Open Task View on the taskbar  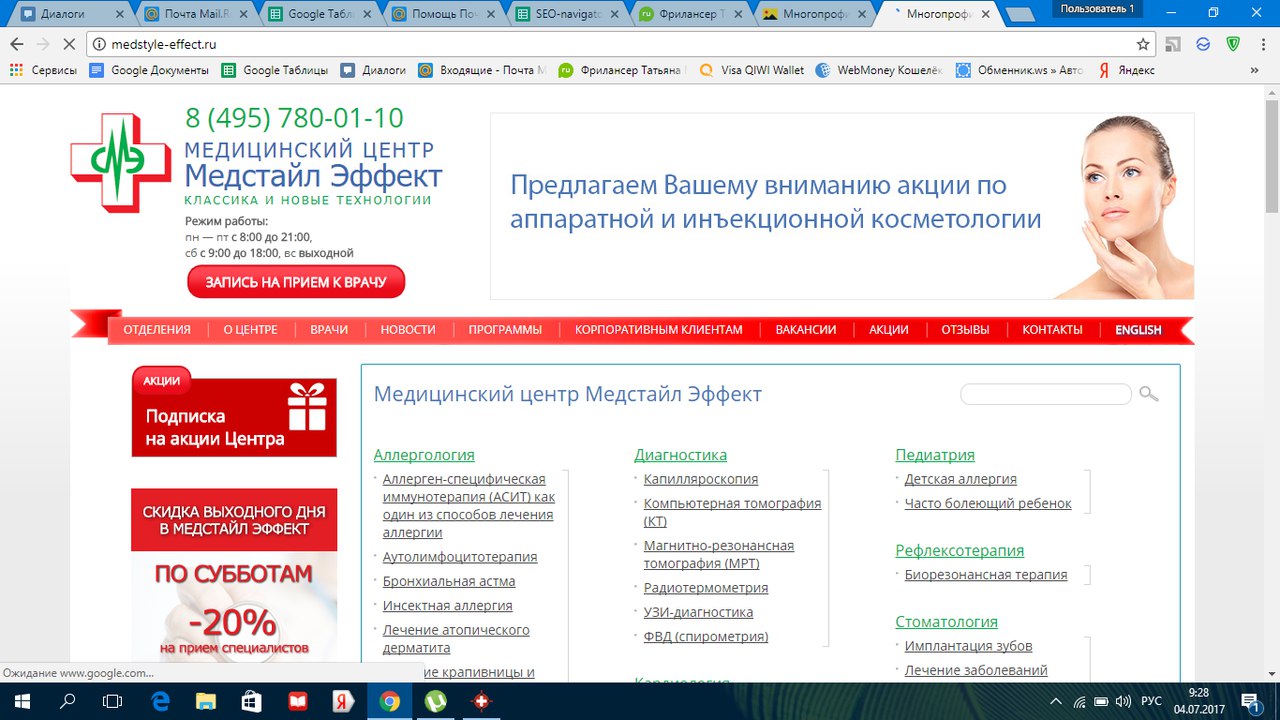113,701
